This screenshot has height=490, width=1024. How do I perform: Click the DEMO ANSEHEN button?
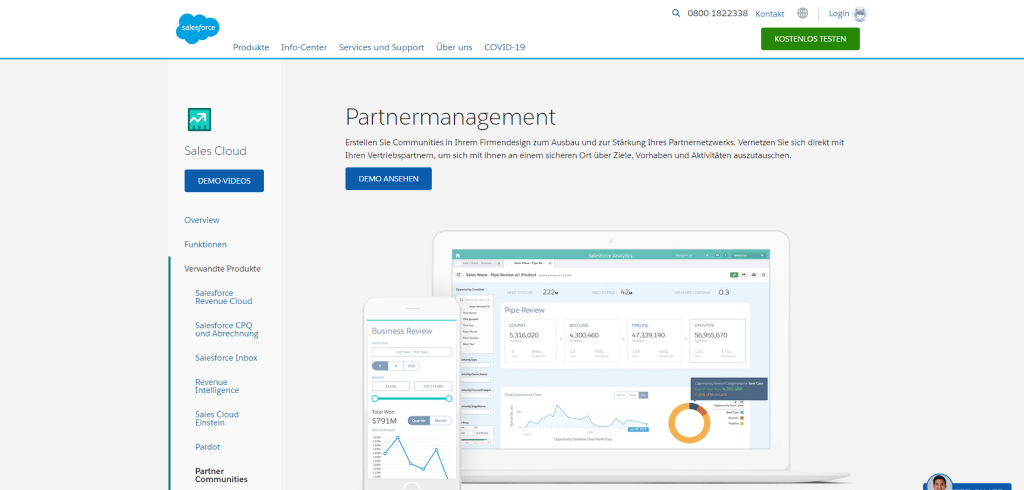click(x=388, y=178)
